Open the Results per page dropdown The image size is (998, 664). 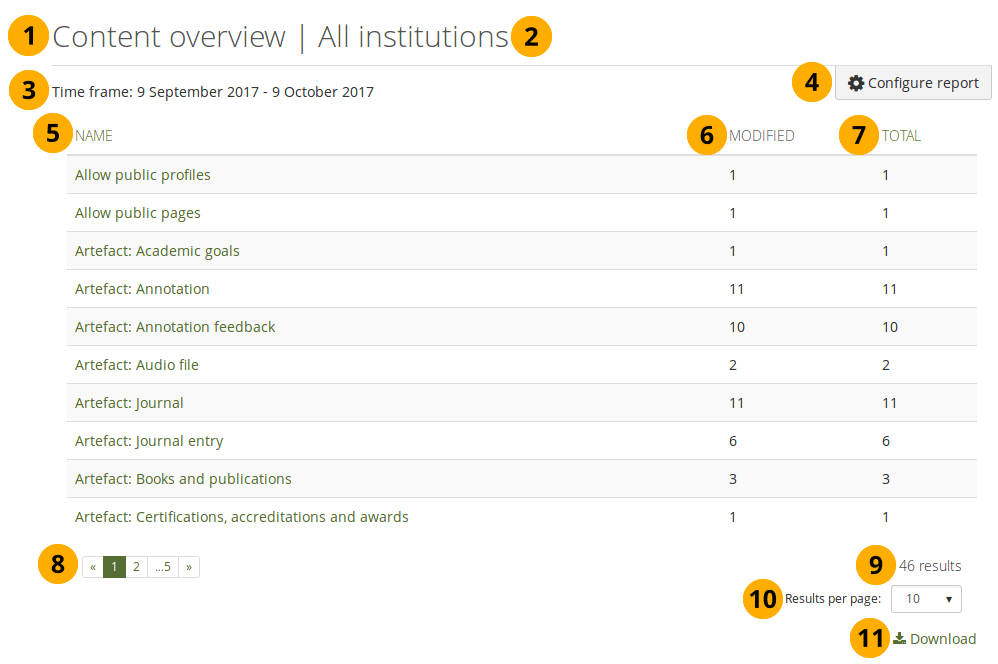(926, 599)
